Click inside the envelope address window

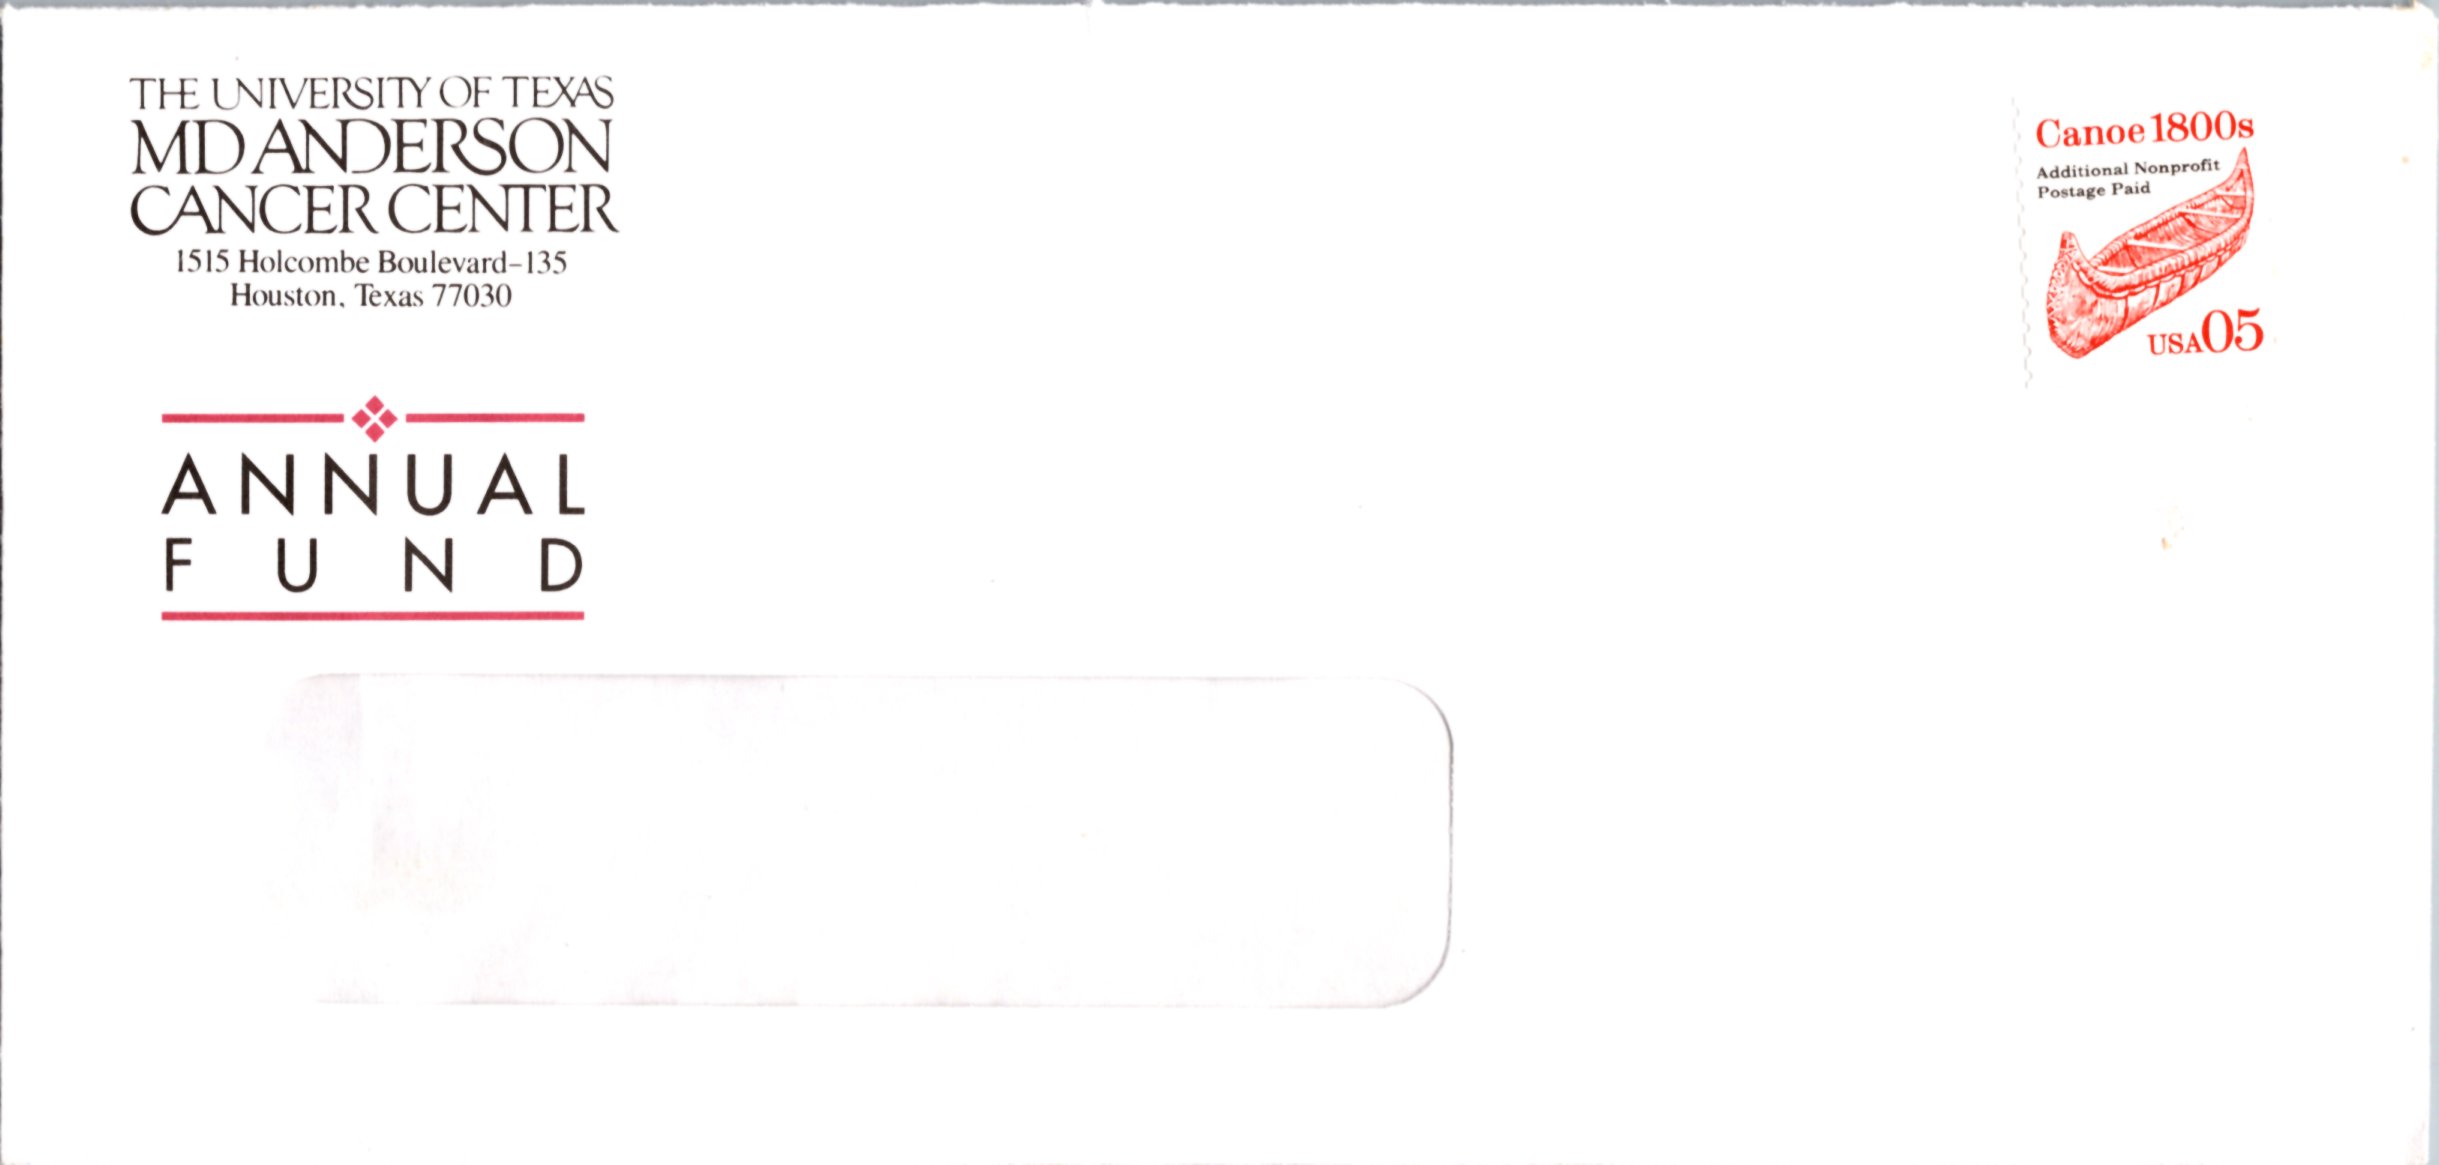tap(860, 840)
